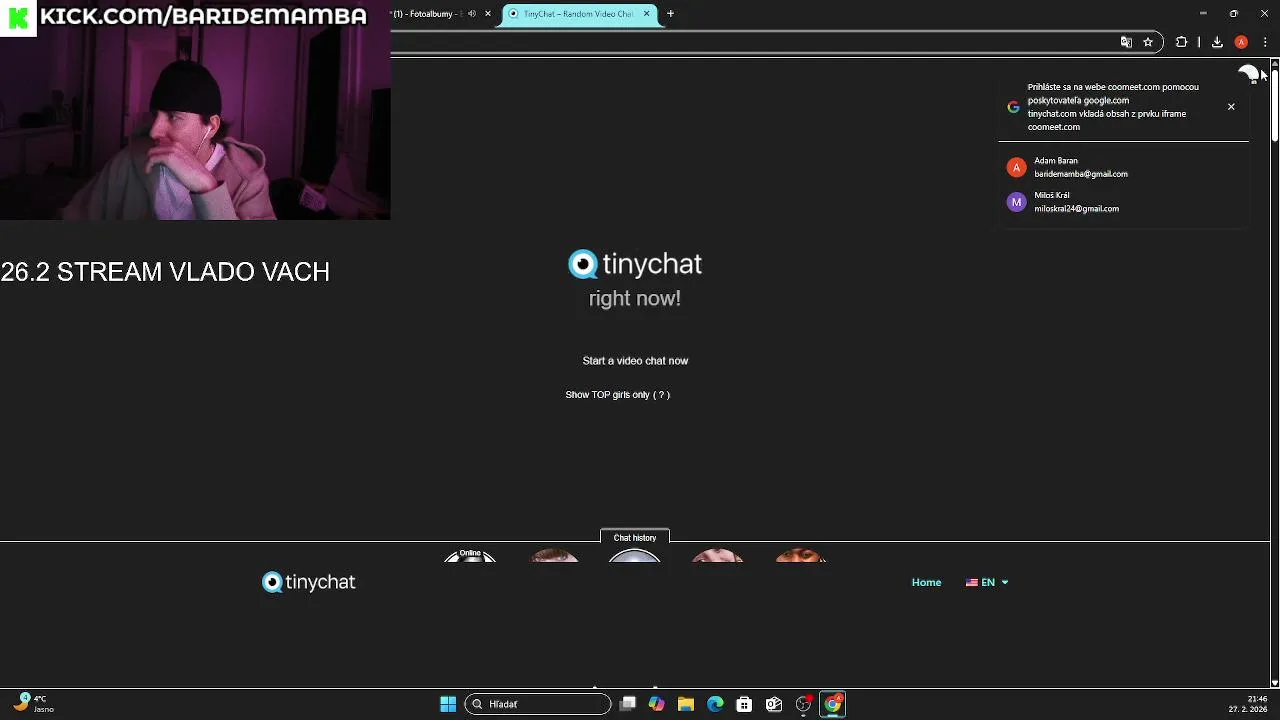Open the Copilot taskbar icon
The width and height of the screenshot is (1280, 720).
tap(656, 704)
